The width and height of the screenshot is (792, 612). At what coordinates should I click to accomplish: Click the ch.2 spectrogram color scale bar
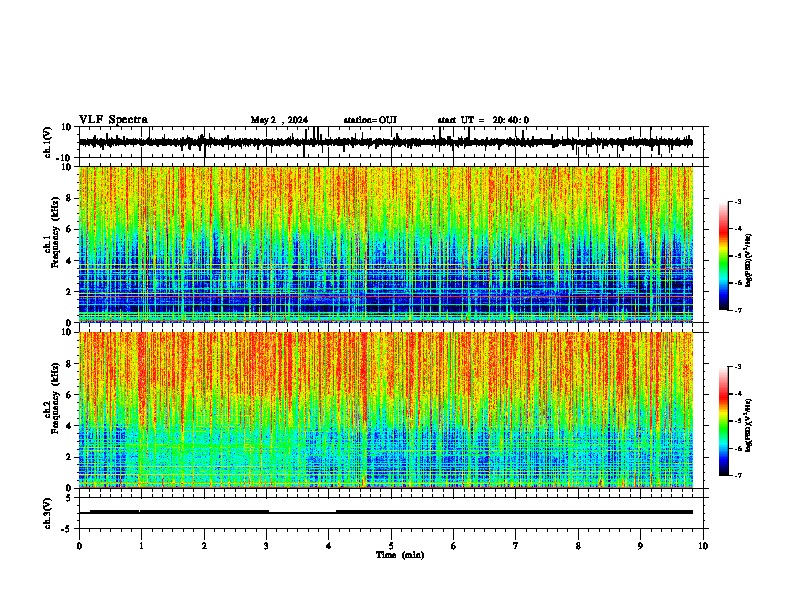[723, 421]
